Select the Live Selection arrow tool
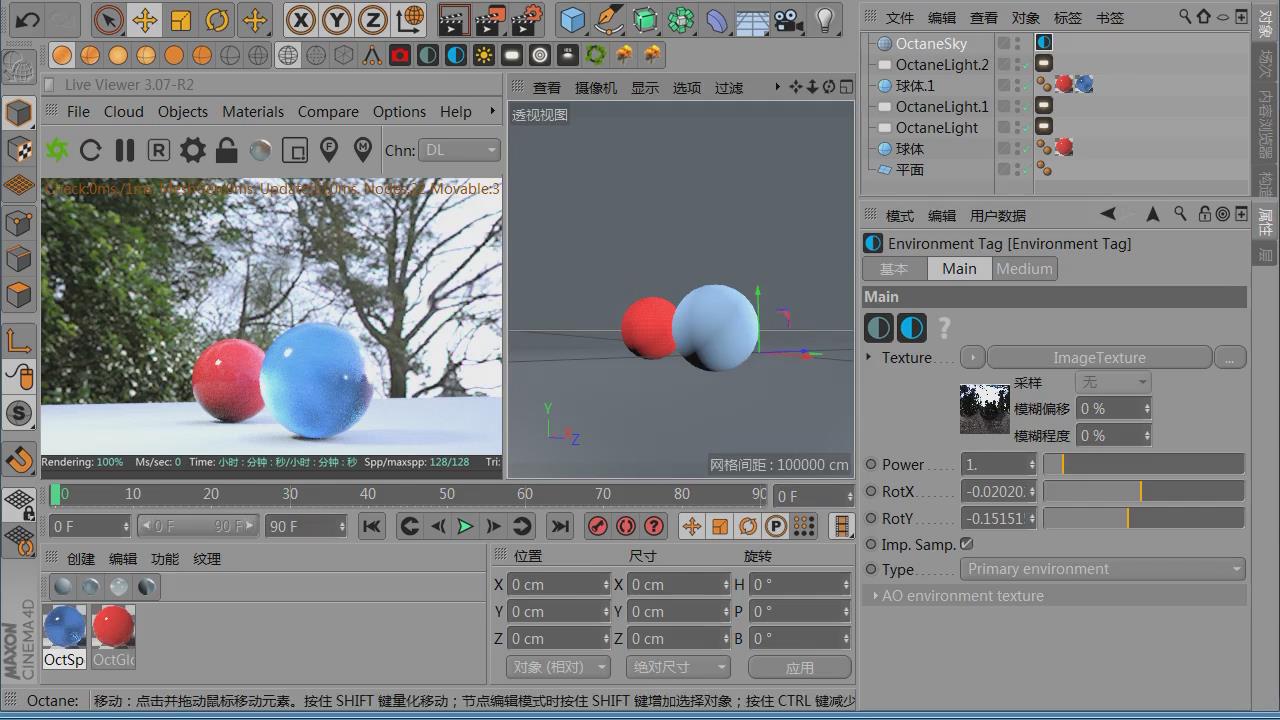Screen dimensions: 1280x720 click(x=109, y=19)
